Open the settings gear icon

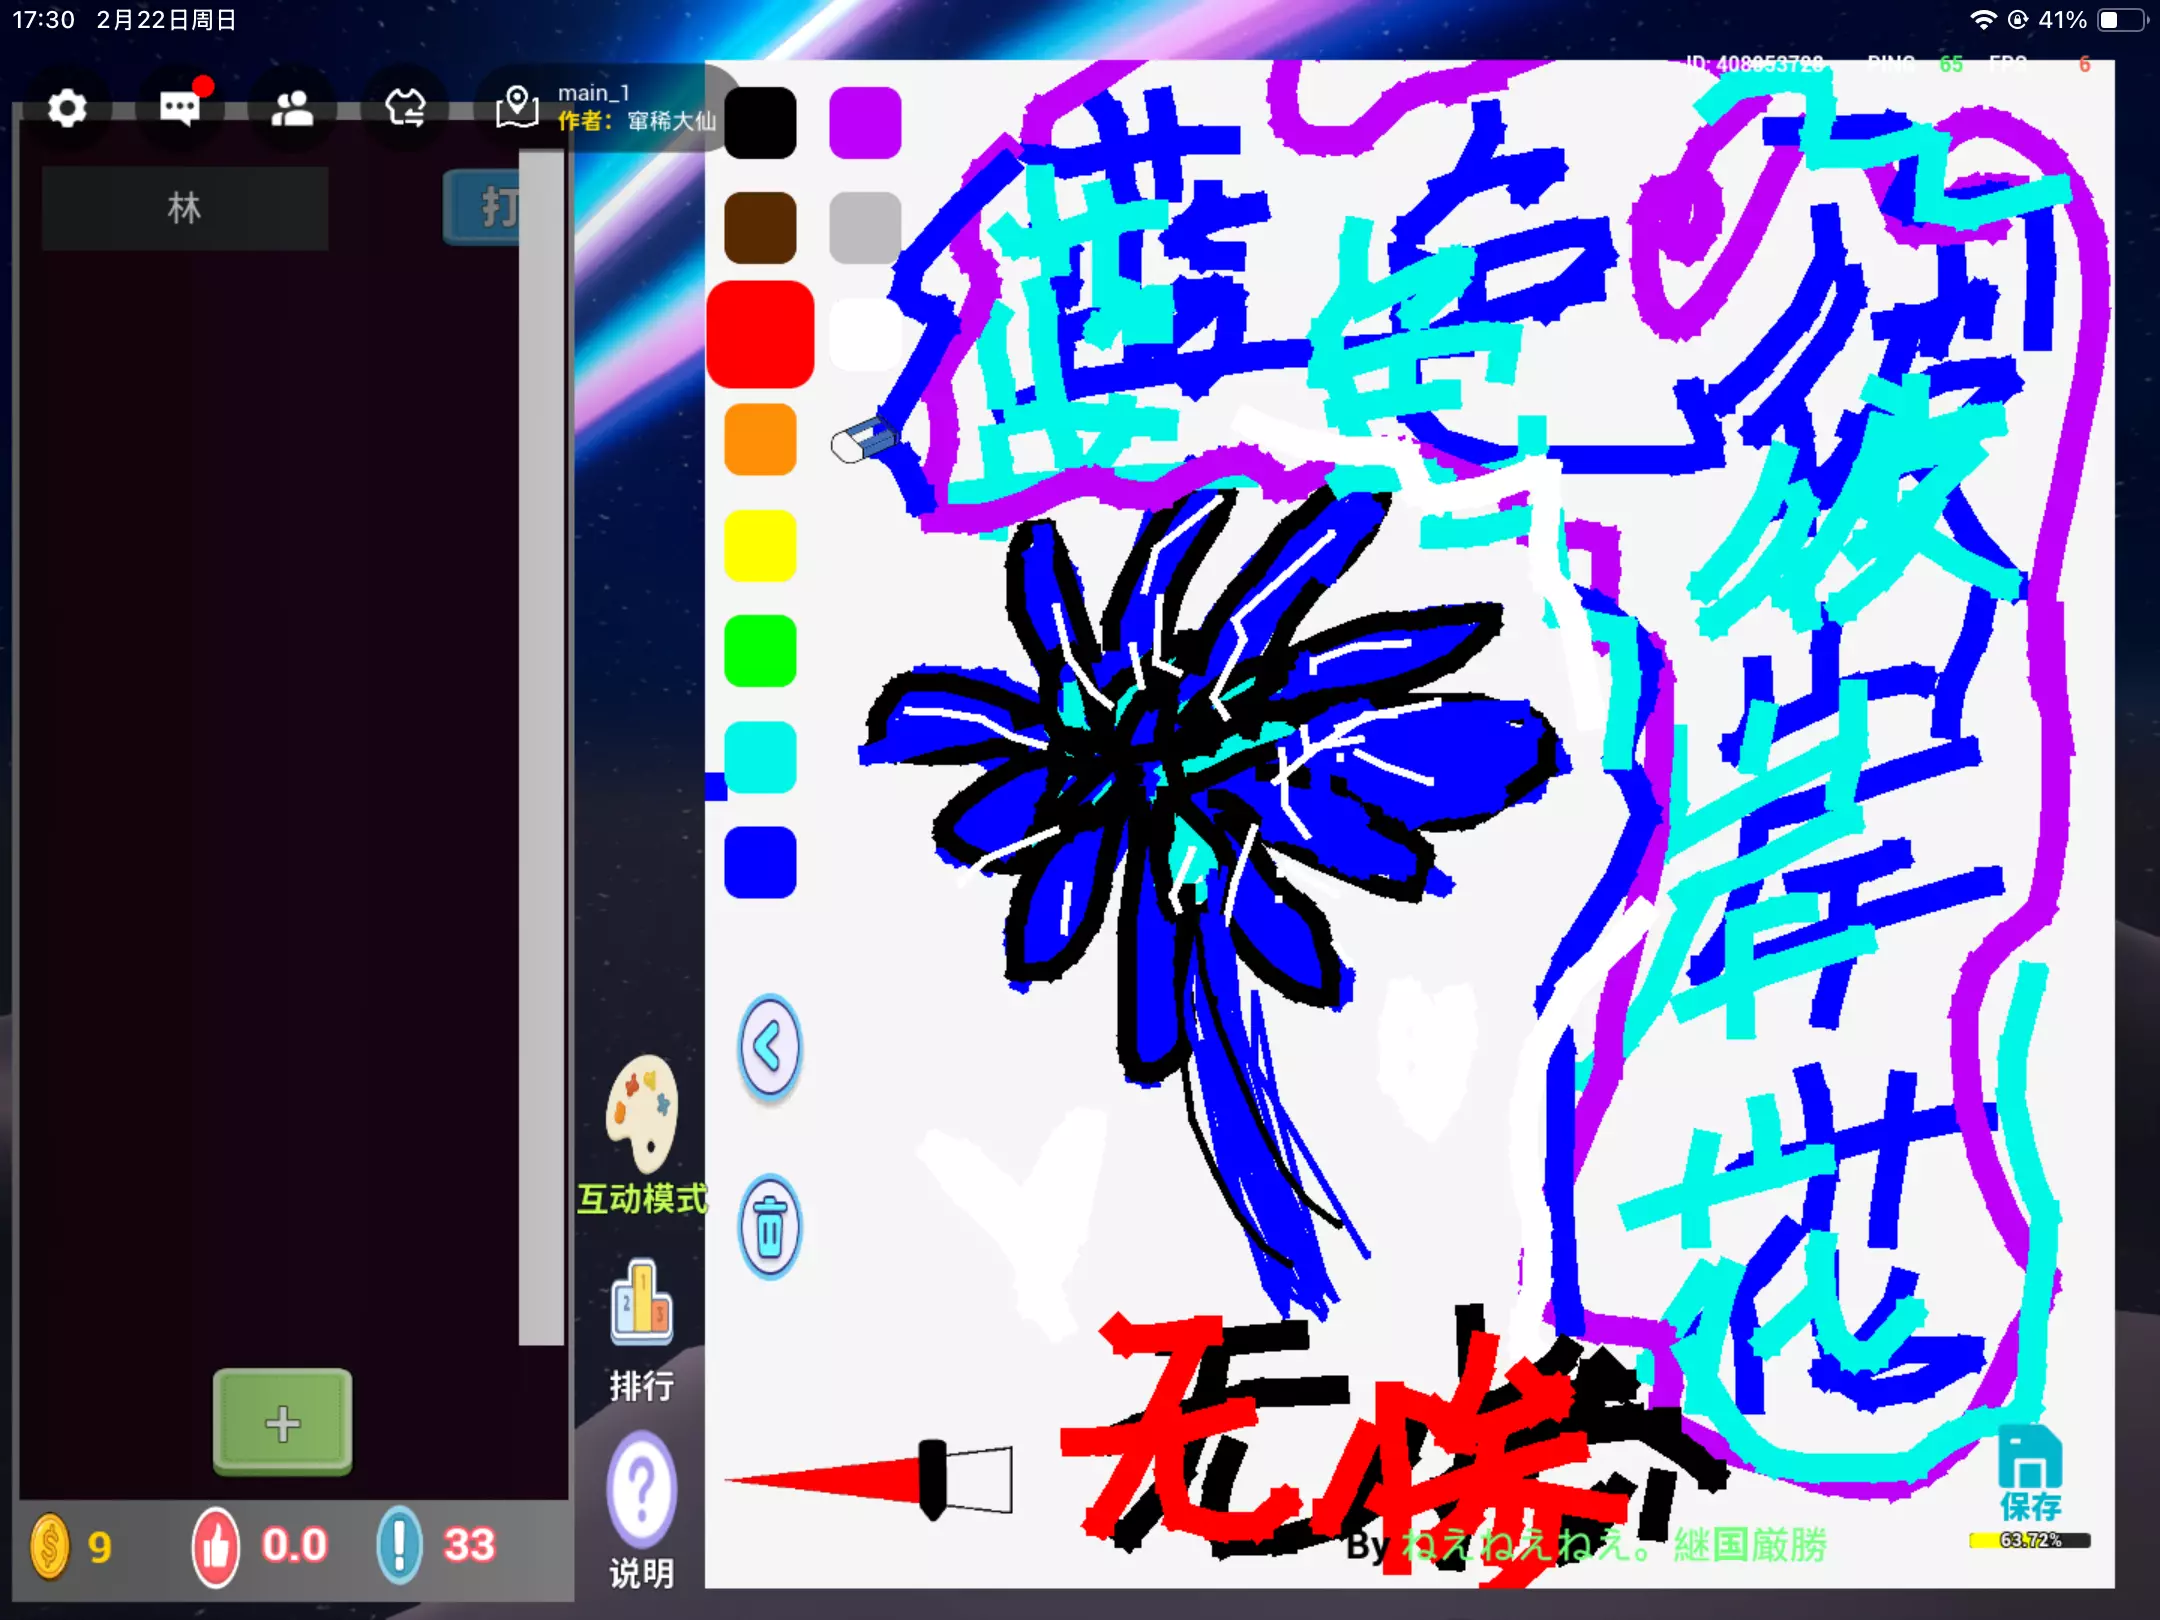point(67,108)
